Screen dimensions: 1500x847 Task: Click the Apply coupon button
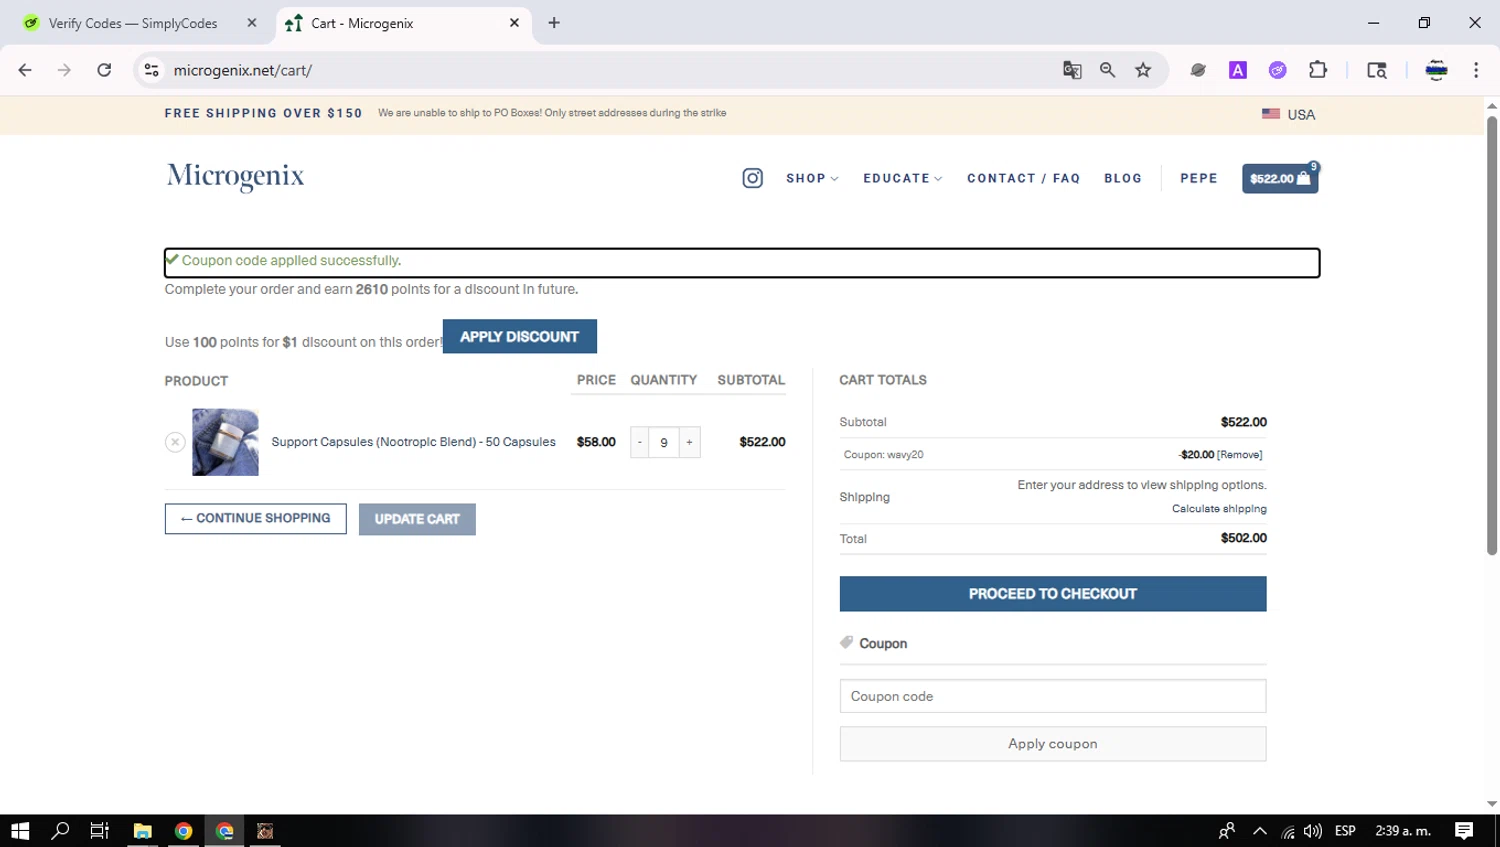click(1053, 744)
